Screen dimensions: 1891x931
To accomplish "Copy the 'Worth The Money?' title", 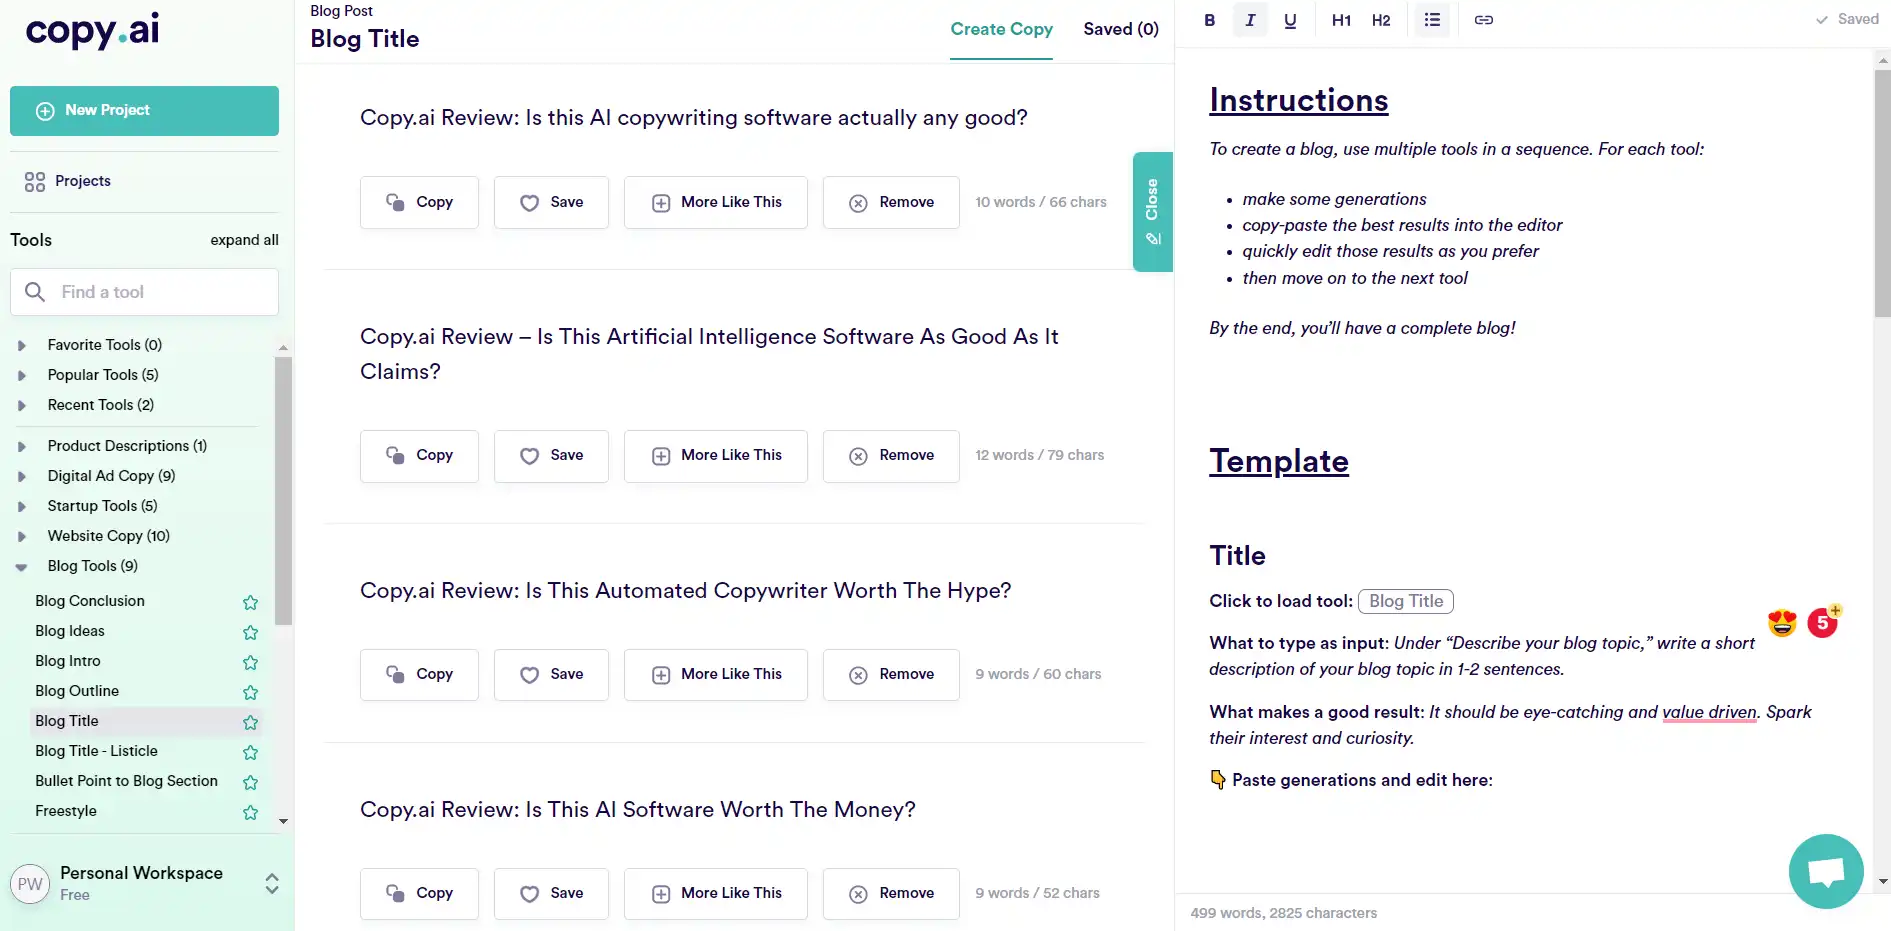I will click(x=419, y=893).
